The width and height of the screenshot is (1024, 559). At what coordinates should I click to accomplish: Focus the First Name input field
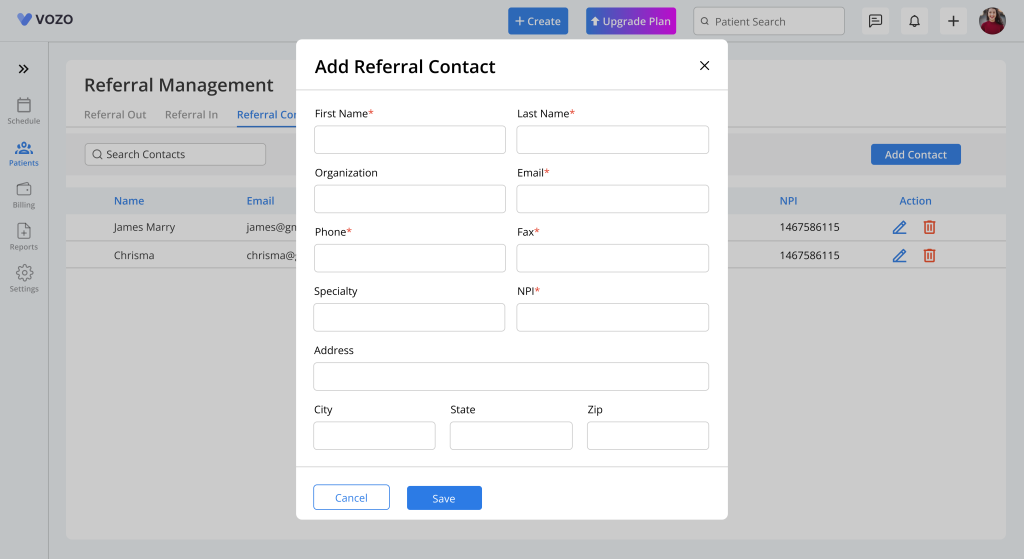click(x=410, y=140)
